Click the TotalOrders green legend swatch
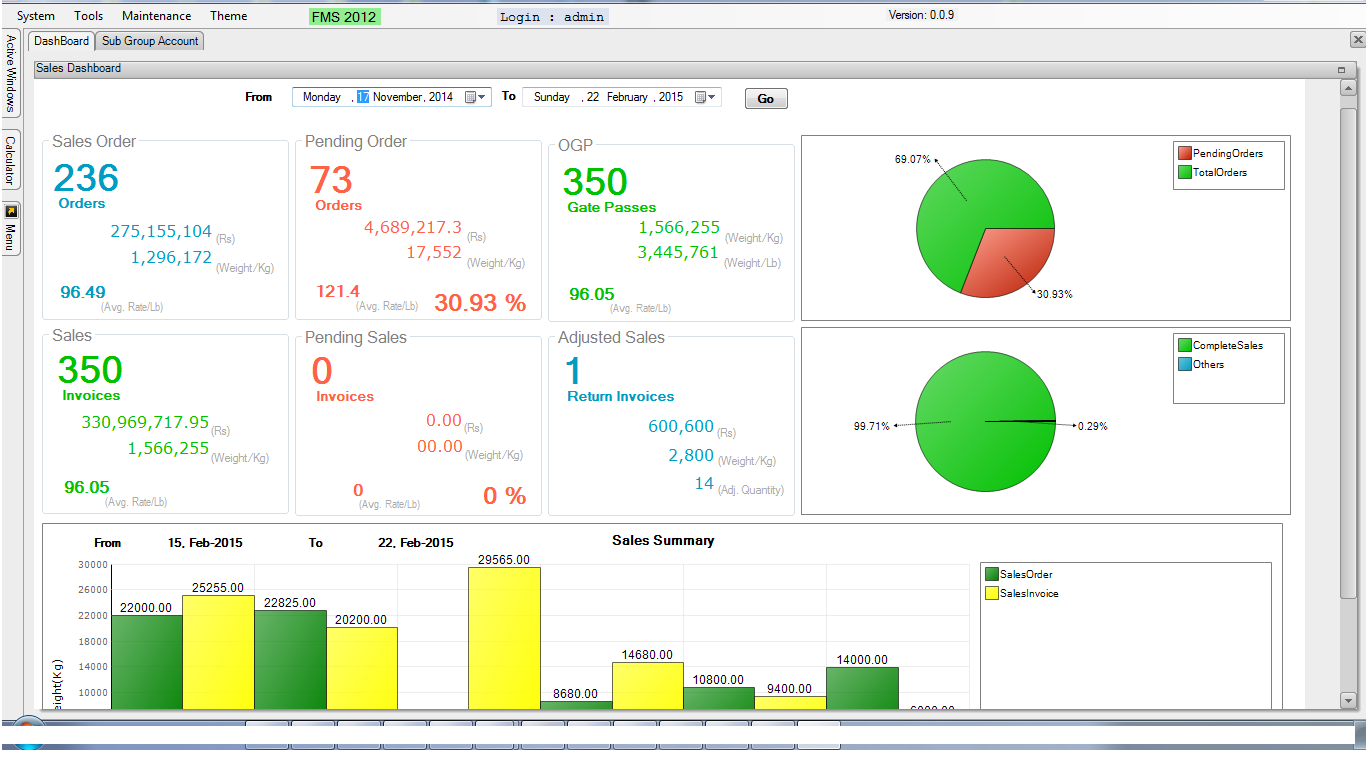Image resolution: width=1366 pixels, height=768 pixels. pos(1185,173)
